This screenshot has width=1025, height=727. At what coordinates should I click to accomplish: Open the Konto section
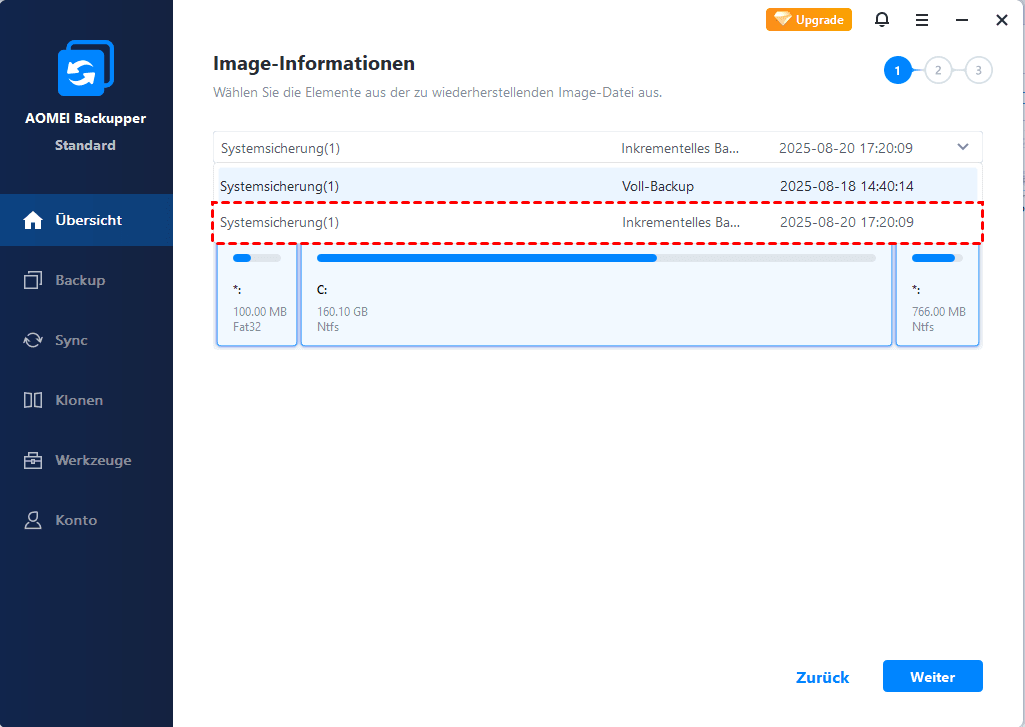[x=86, y=520]
